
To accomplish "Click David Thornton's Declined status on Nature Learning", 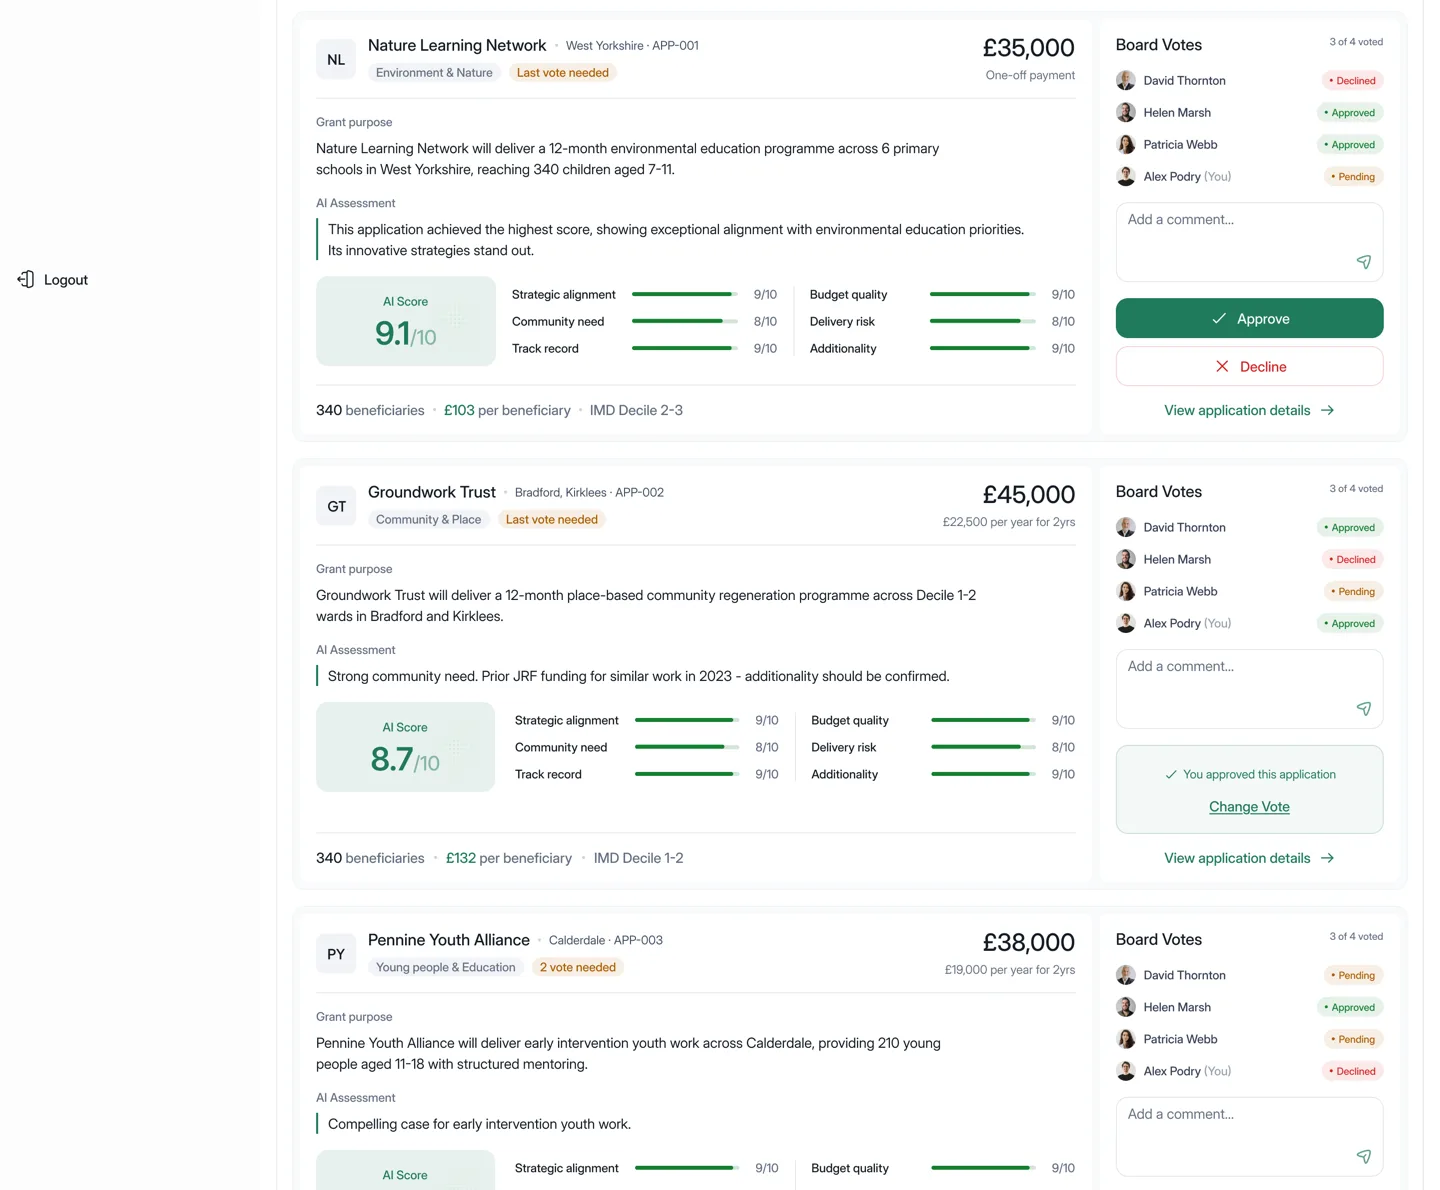I will tap(1352, 80).
